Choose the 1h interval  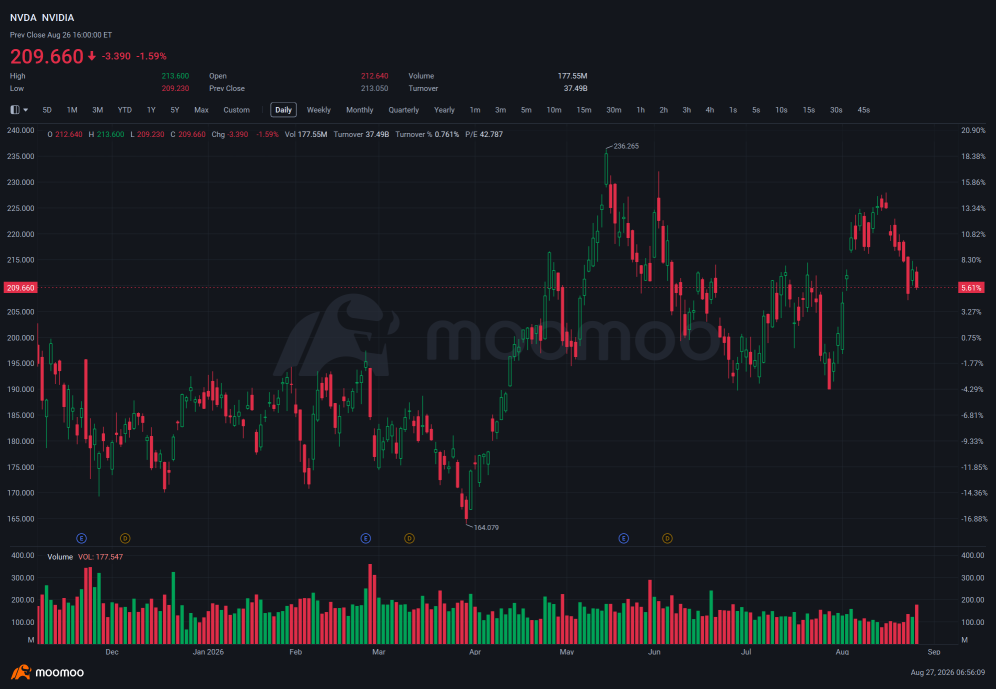(640, 110)
